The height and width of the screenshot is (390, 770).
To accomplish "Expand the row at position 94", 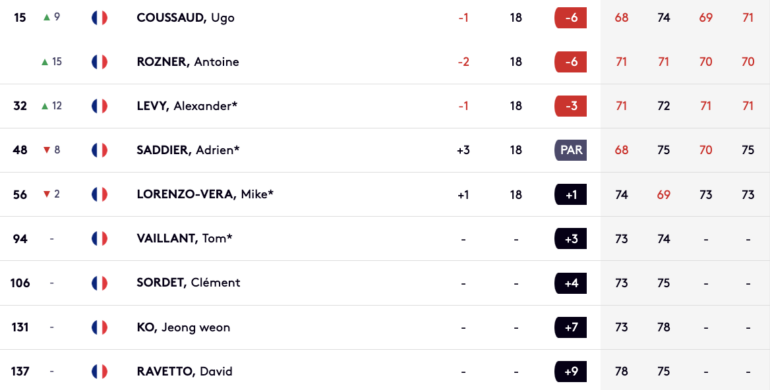I will [x=385, y=239].
